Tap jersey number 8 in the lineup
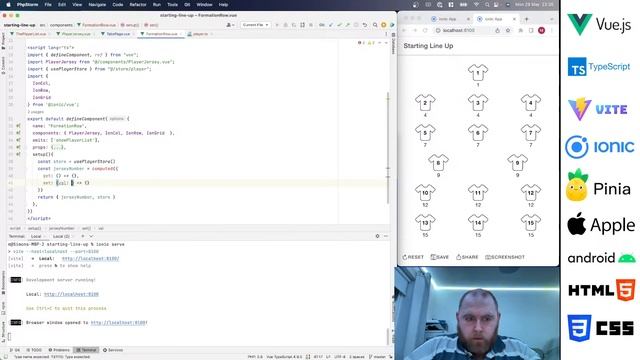The image size is (640, 360). pos(438,163)
